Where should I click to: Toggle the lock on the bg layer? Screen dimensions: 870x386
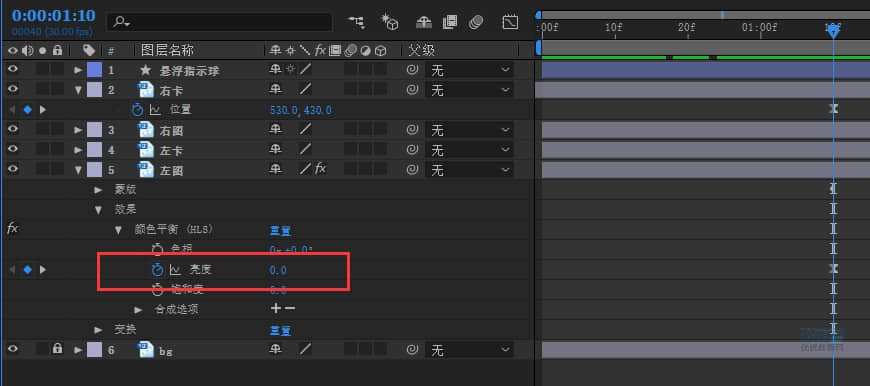(57, 349)
